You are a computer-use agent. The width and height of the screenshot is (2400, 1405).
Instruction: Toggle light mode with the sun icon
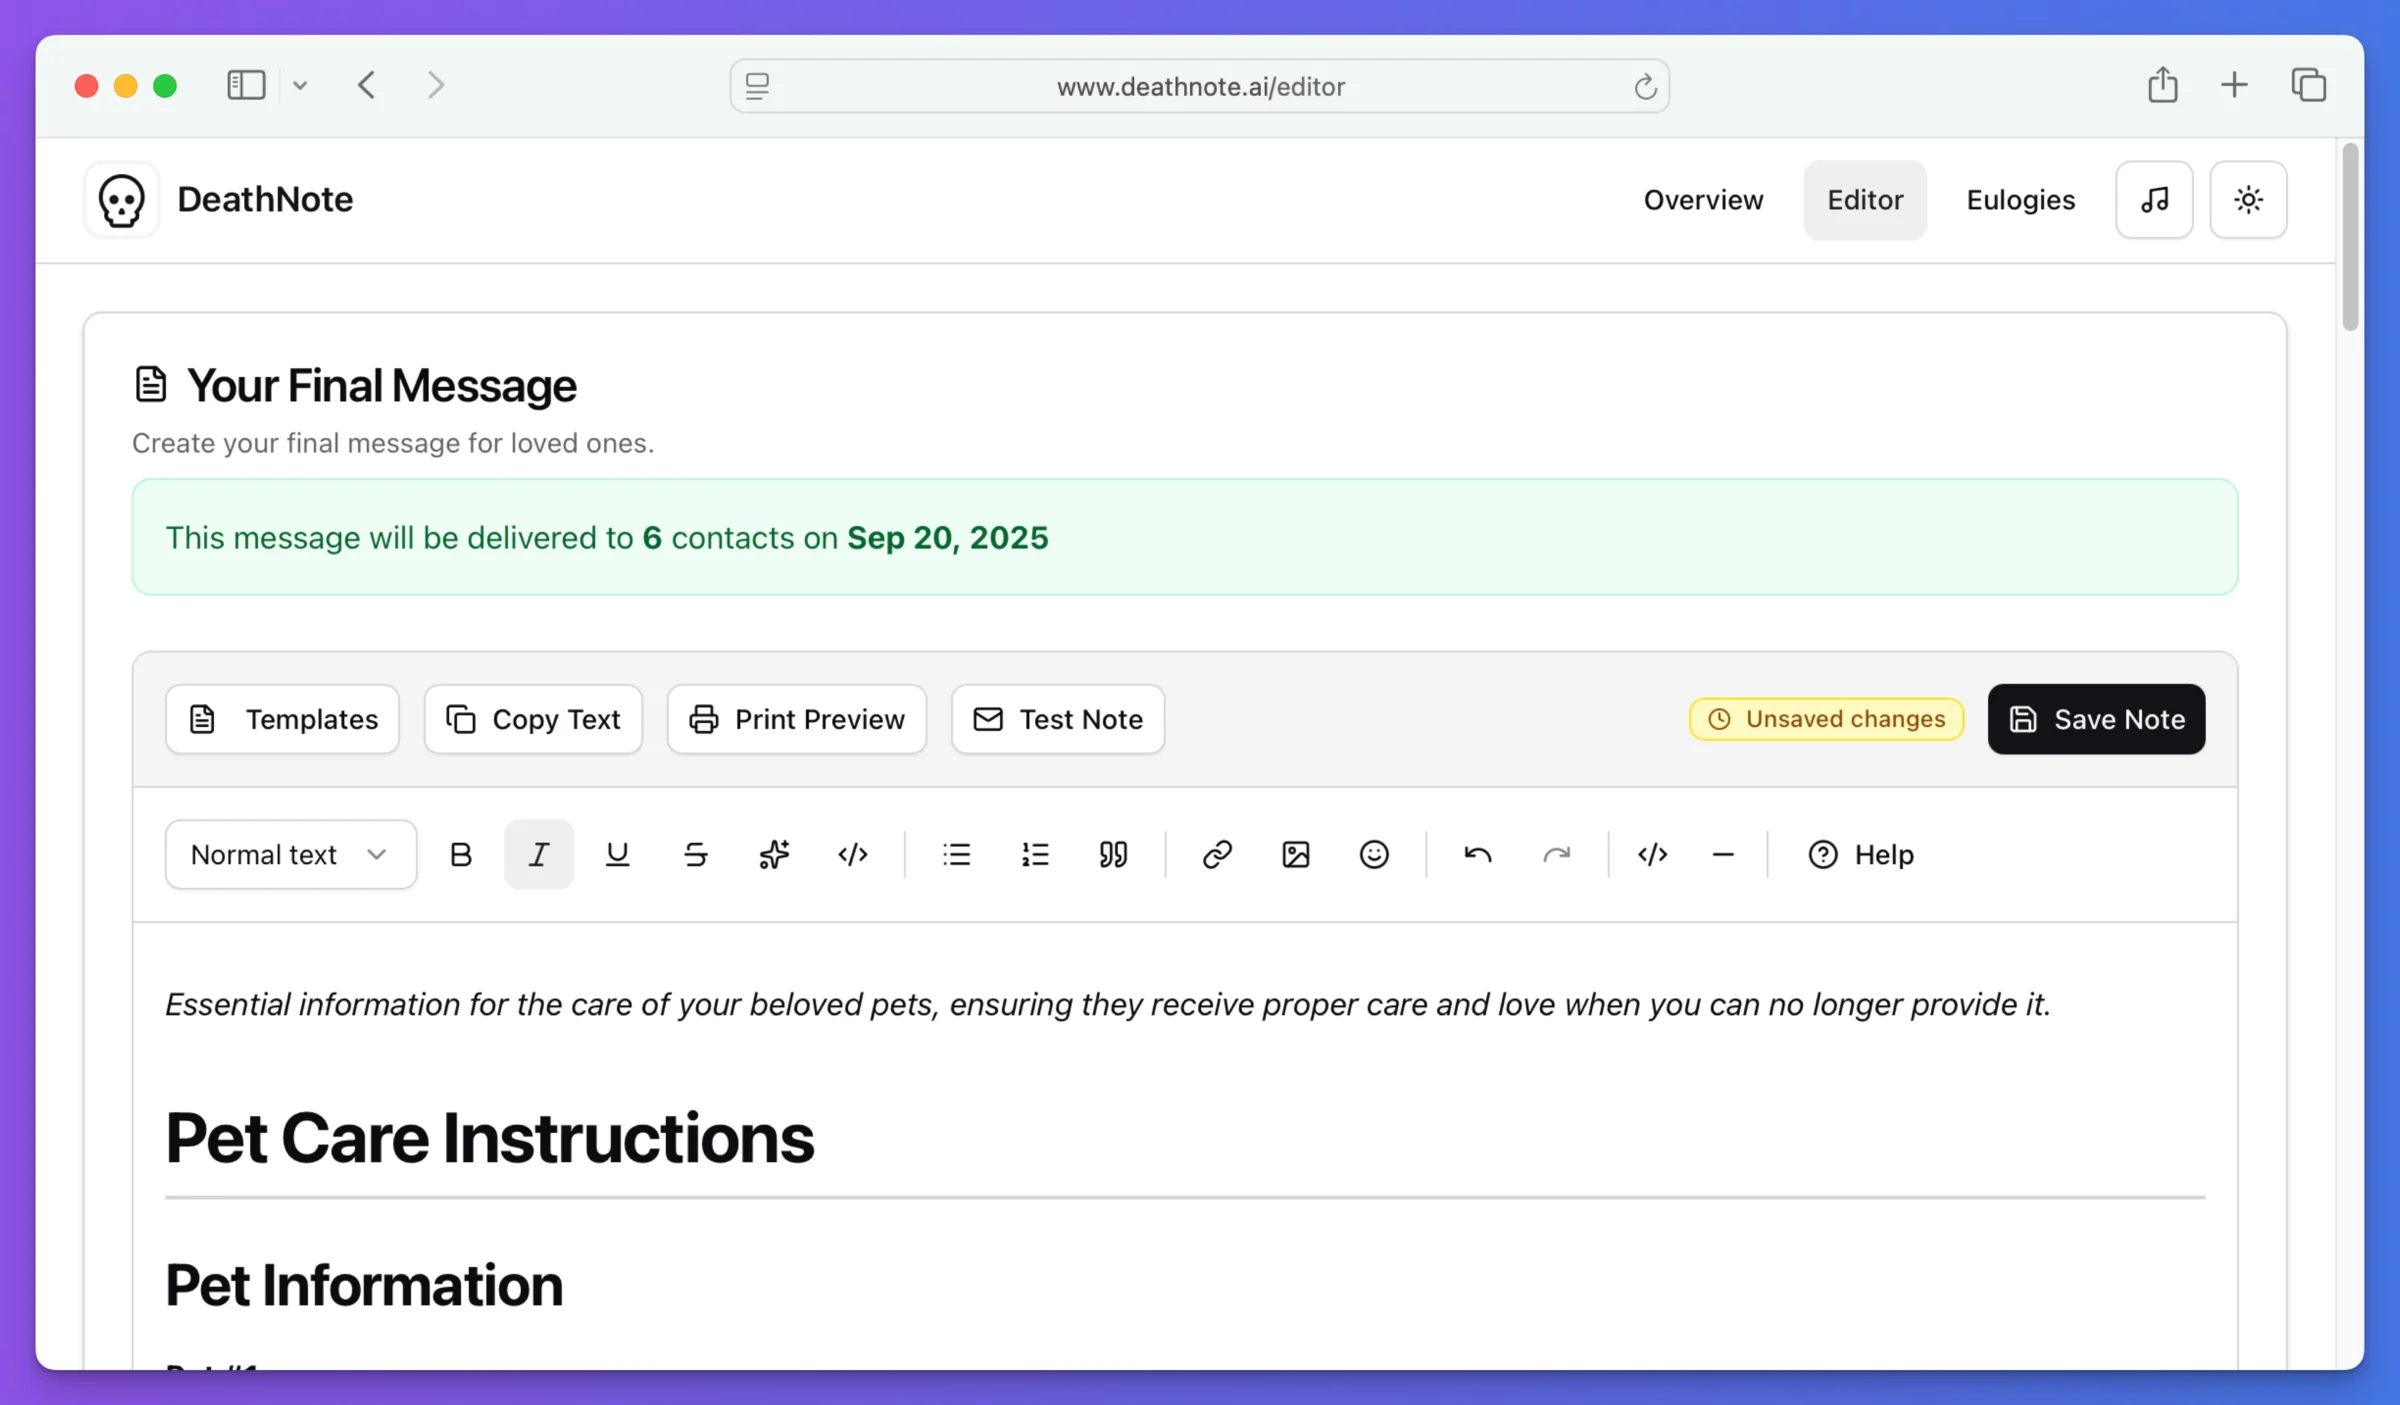click(2248, 200)
